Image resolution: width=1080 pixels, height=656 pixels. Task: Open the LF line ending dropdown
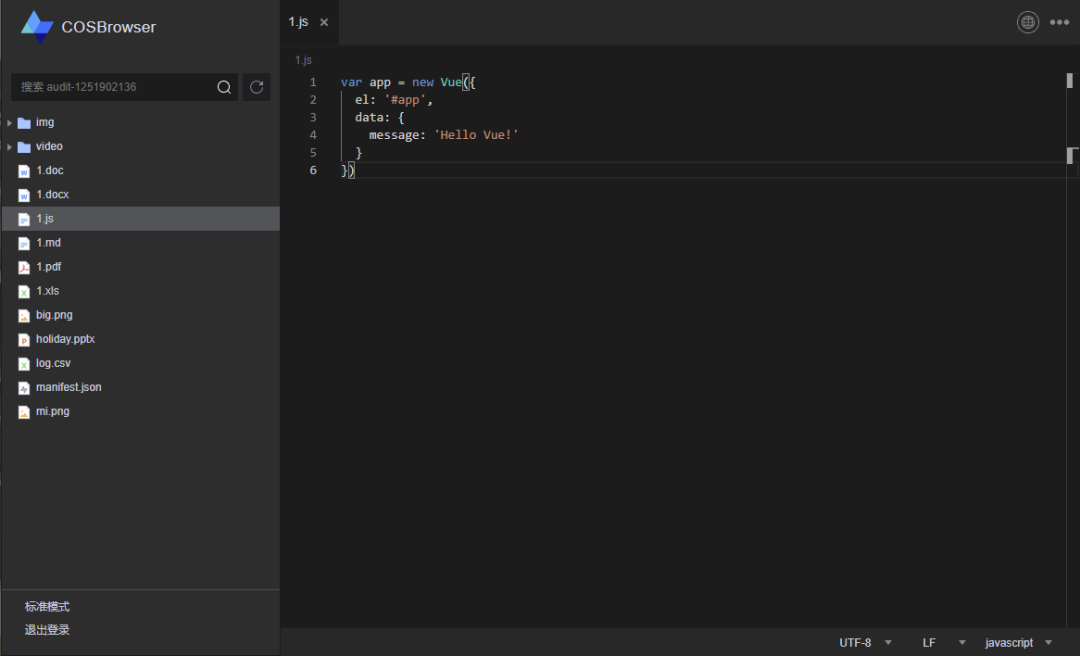(944, 643)
